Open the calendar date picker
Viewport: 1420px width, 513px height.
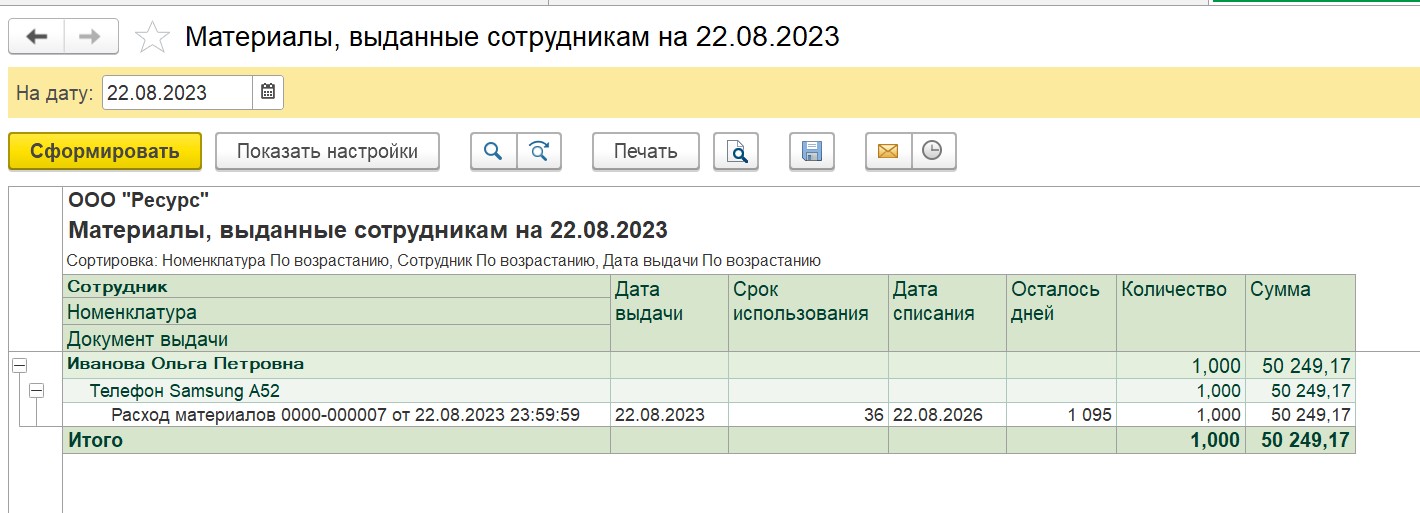(268, 93)
